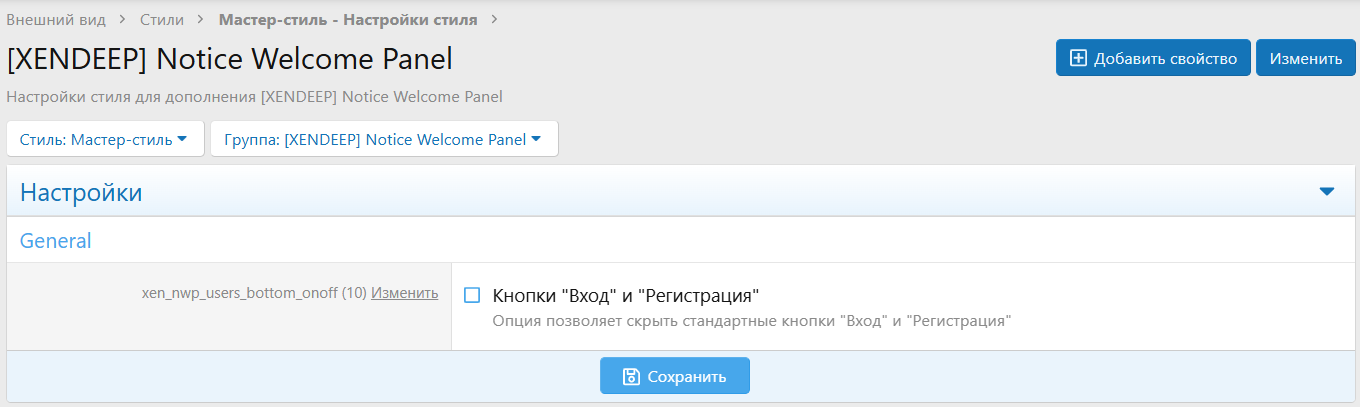Open the "Стиль: Мастер-стиль" dropdown
This screenshot has width=1360, height=407.
pyautogui.click(x=105, y=139)
